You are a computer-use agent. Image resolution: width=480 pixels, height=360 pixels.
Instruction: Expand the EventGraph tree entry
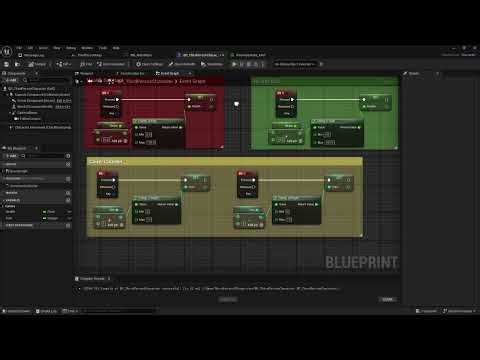click(x=3, y=171)
